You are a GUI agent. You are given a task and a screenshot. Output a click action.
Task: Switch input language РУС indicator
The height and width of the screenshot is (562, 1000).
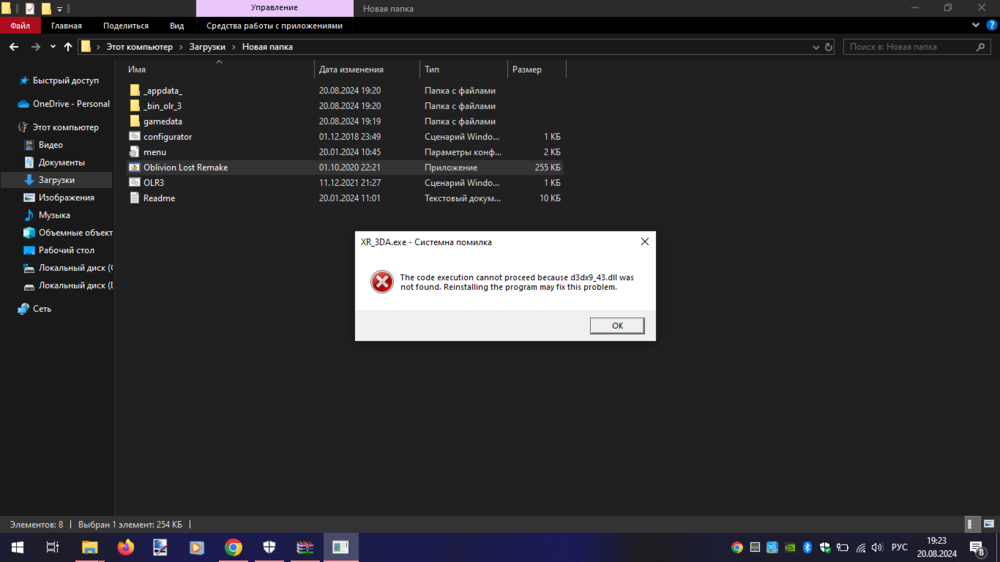[899, 547]
